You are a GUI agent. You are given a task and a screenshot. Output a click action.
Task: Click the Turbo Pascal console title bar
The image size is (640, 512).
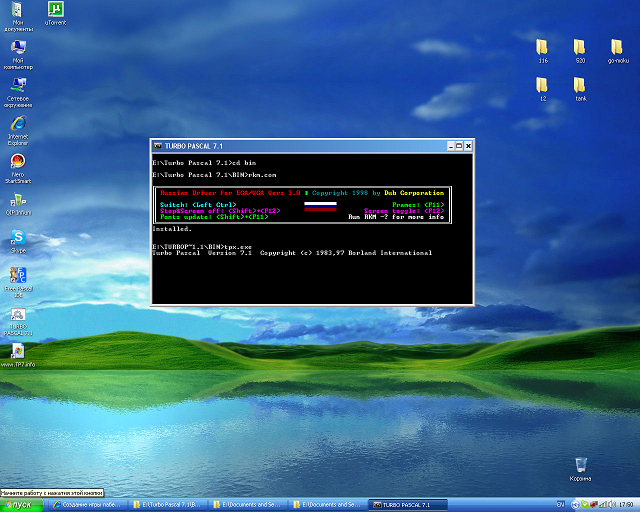300,146
